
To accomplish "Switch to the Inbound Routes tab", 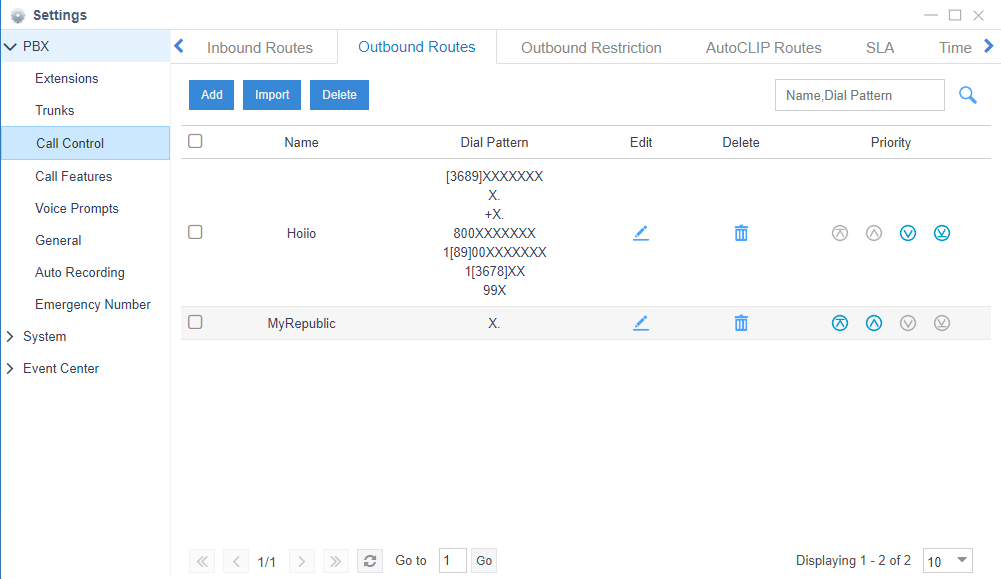I will 260,48.
